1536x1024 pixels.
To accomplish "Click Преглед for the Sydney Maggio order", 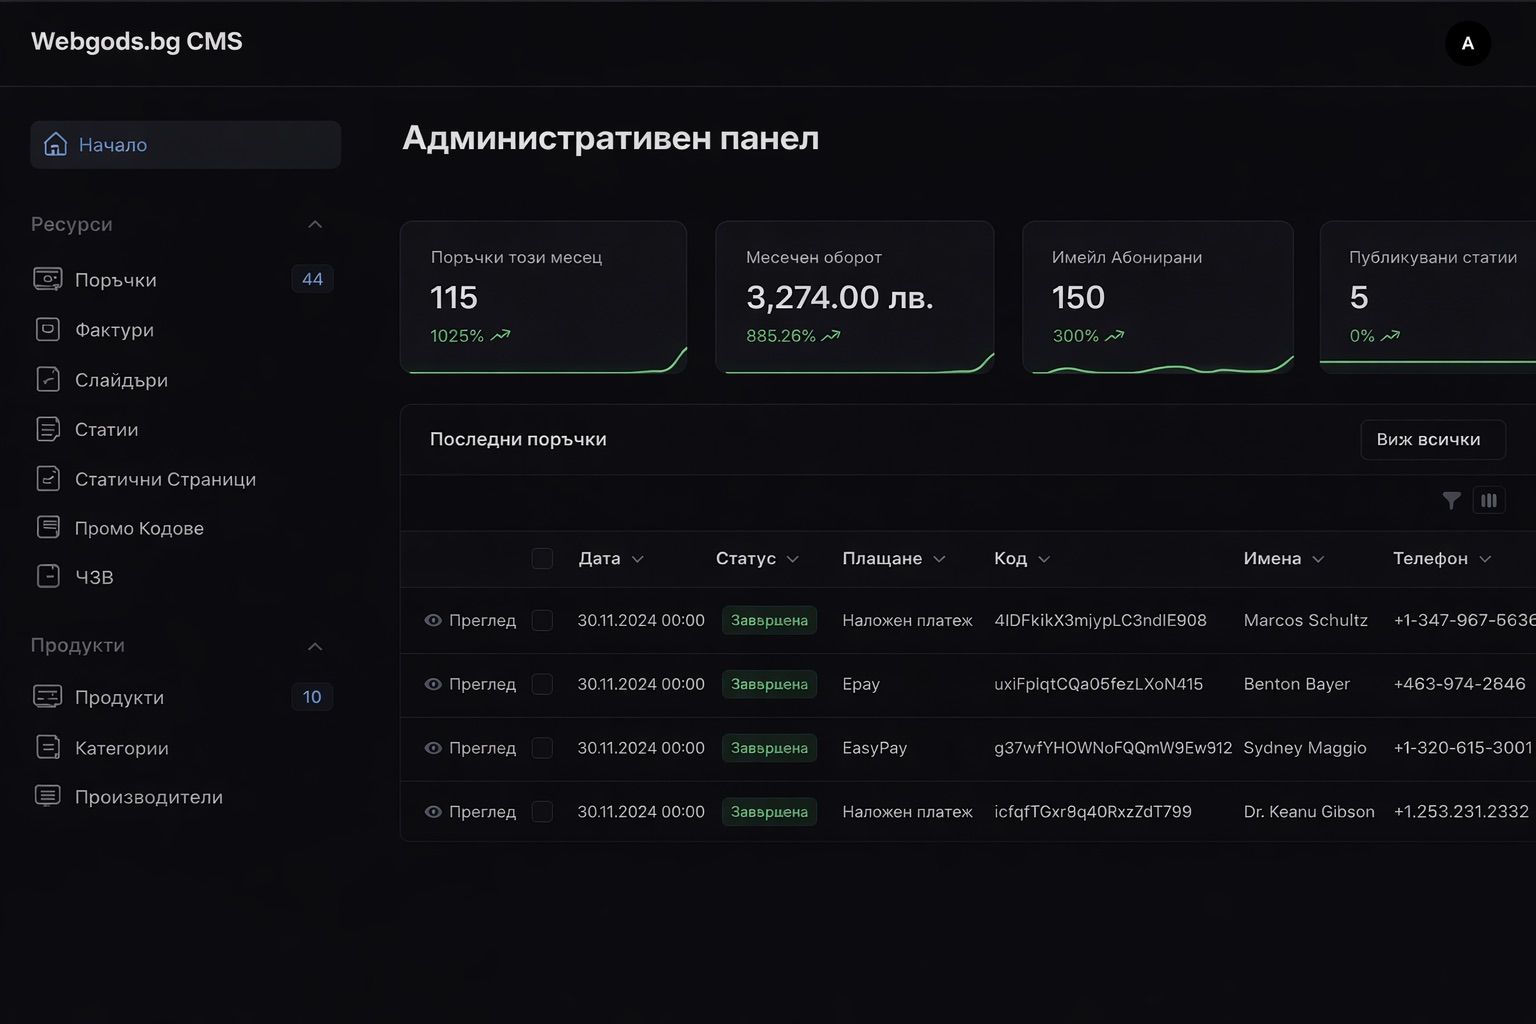I will (x=471, y=748).
